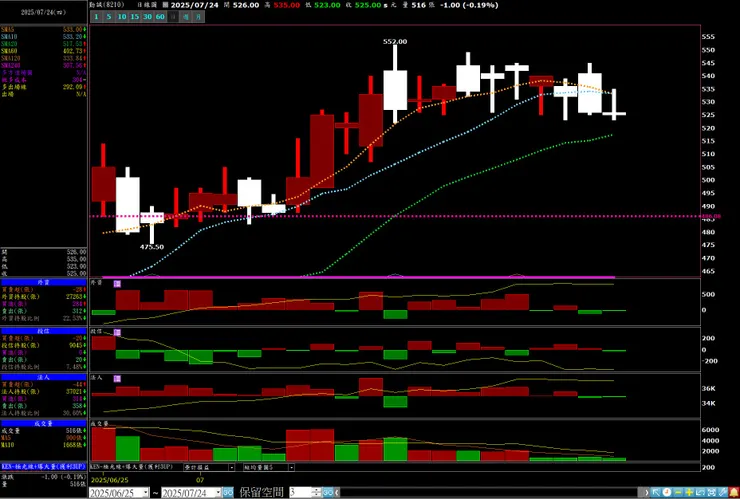Click the SMA10 indicator row
The height and width of the screenshot is (499, 740).
tap(43, 37)
